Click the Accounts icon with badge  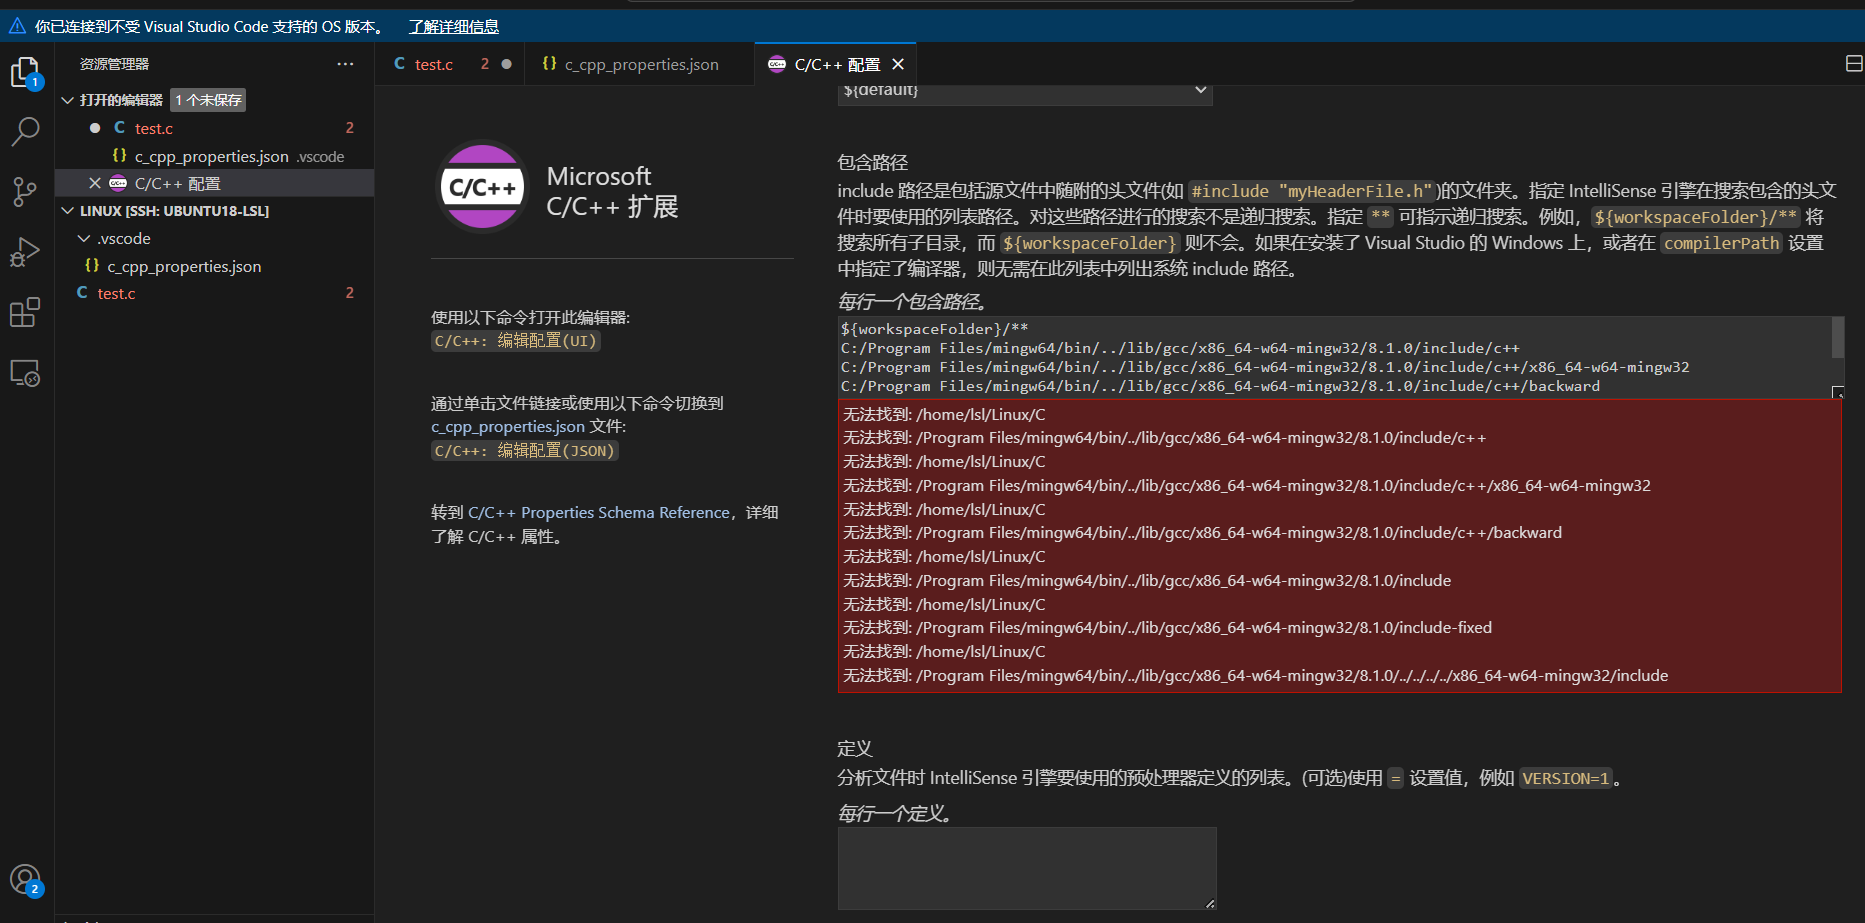(x=25, y=880)
